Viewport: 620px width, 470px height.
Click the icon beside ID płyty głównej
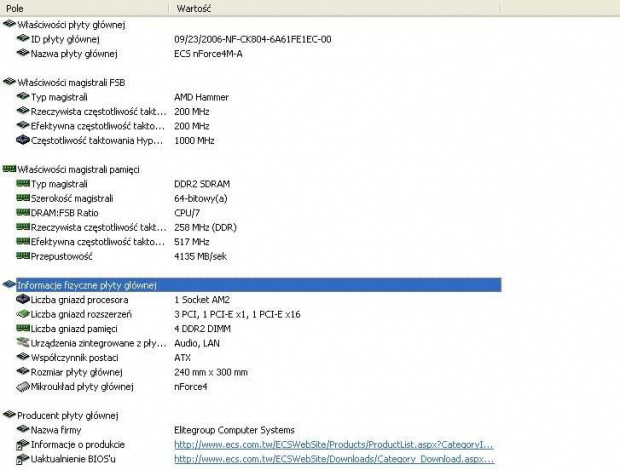pyautogui.click(x=23, y=39)
